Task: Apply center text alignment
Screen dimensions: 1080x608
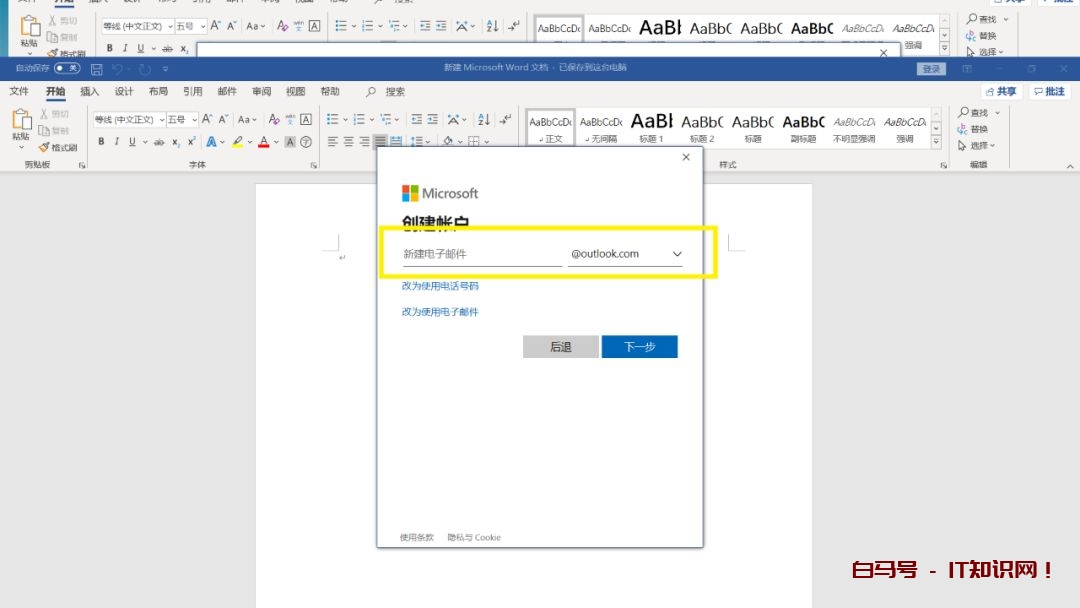Action: point(348,142)
